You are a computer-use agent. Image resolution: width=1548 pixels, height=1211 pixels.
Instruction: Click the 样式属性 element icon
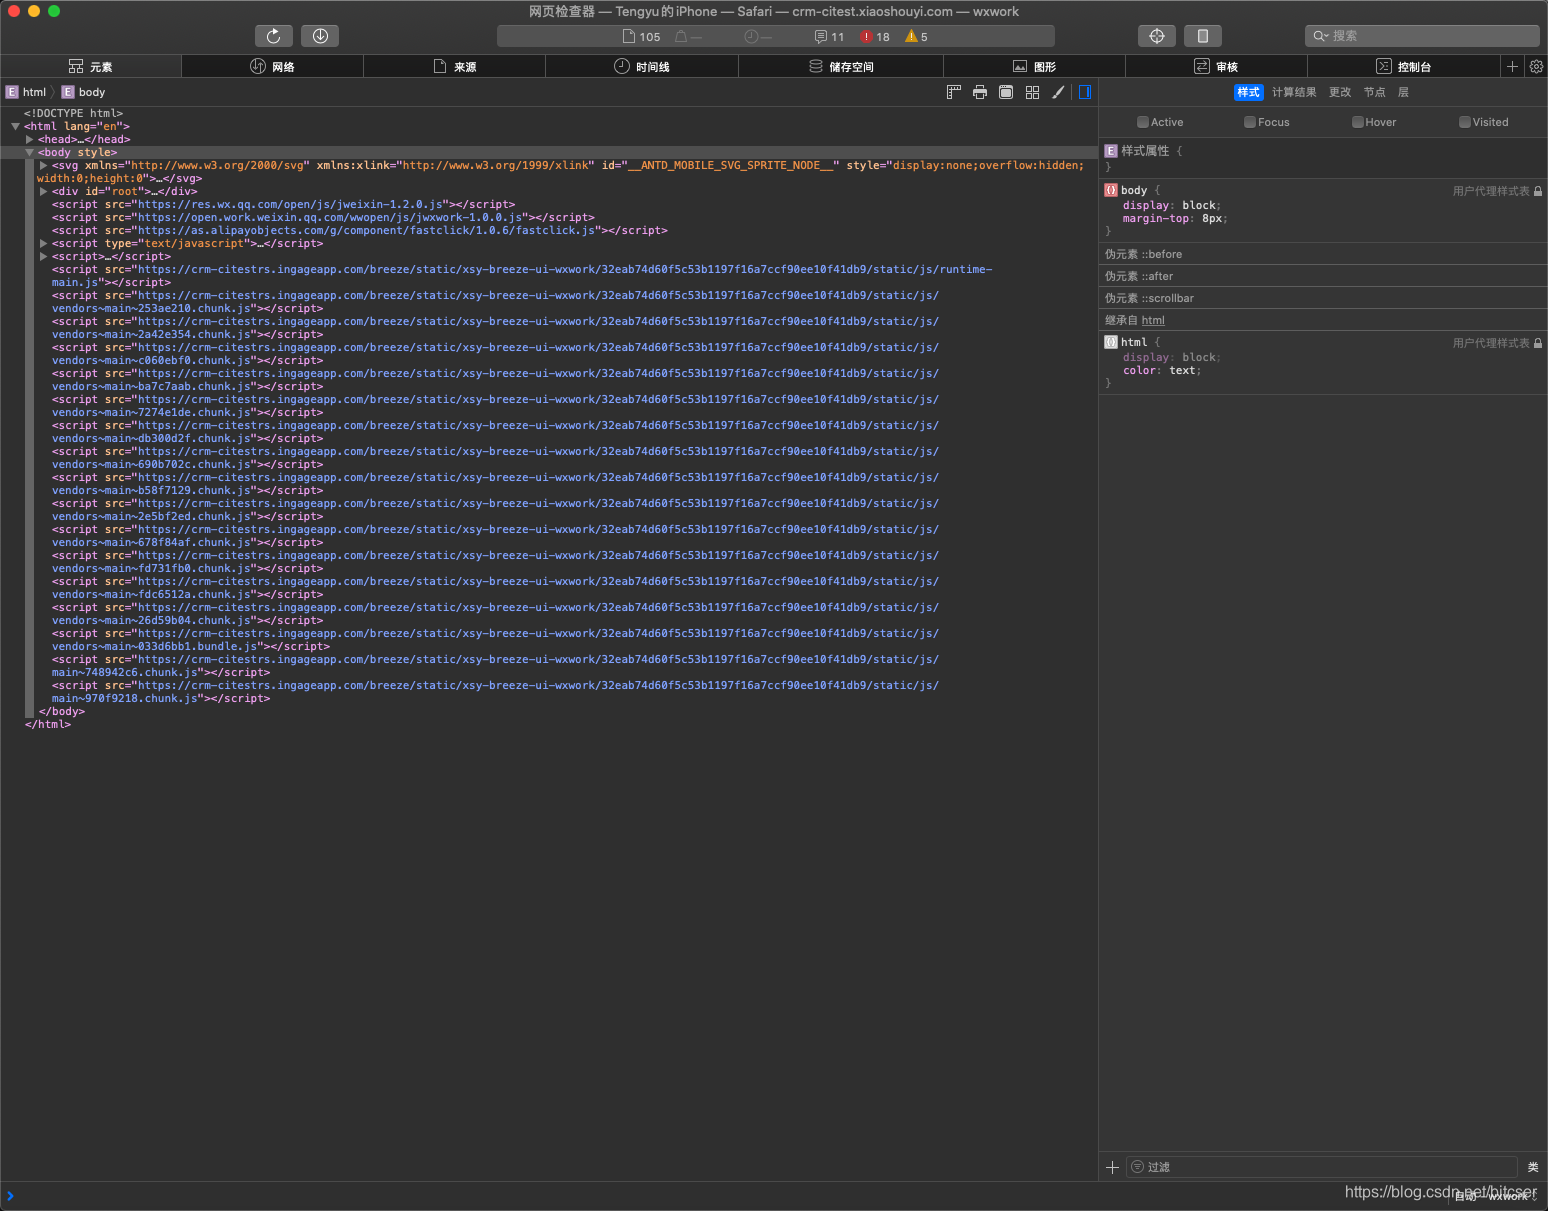1110,151
